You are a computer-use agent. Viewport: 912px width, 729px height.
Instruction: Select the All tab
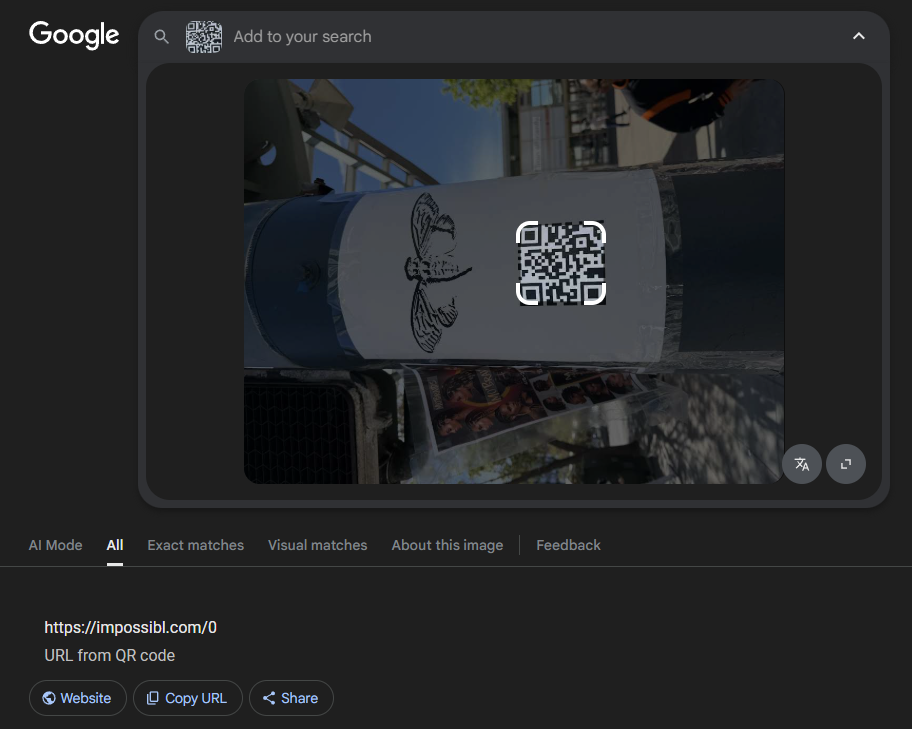115,545
